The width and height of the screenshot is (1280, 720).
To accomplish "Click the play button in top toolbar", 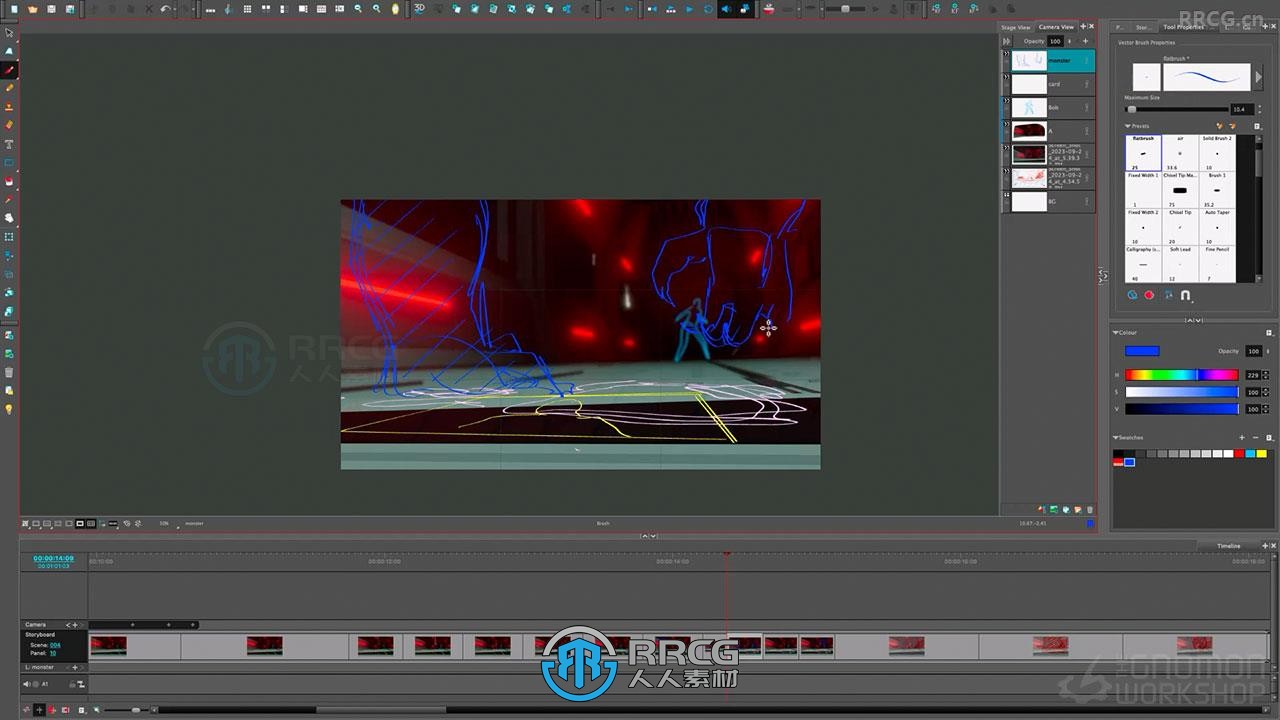I will [689, 9].
